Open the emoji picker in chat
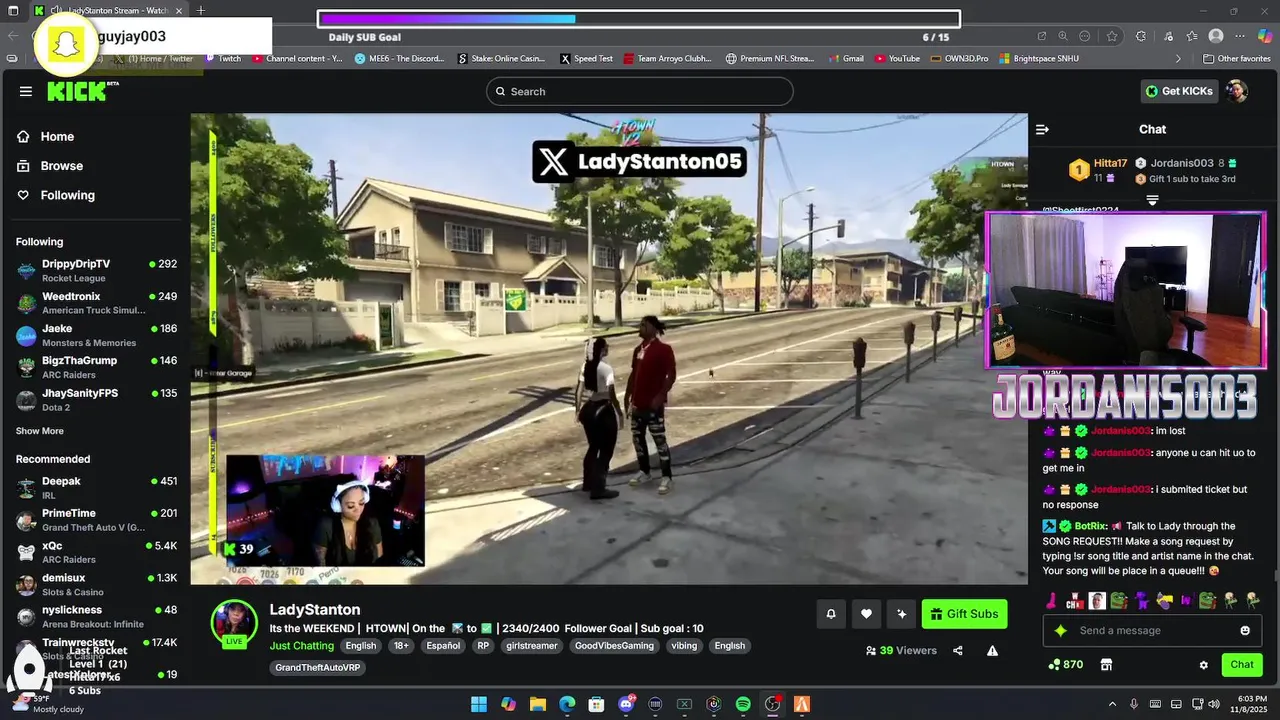Image resolution: width=1280 pixels, height=720 pixels. coord(1245,631)
